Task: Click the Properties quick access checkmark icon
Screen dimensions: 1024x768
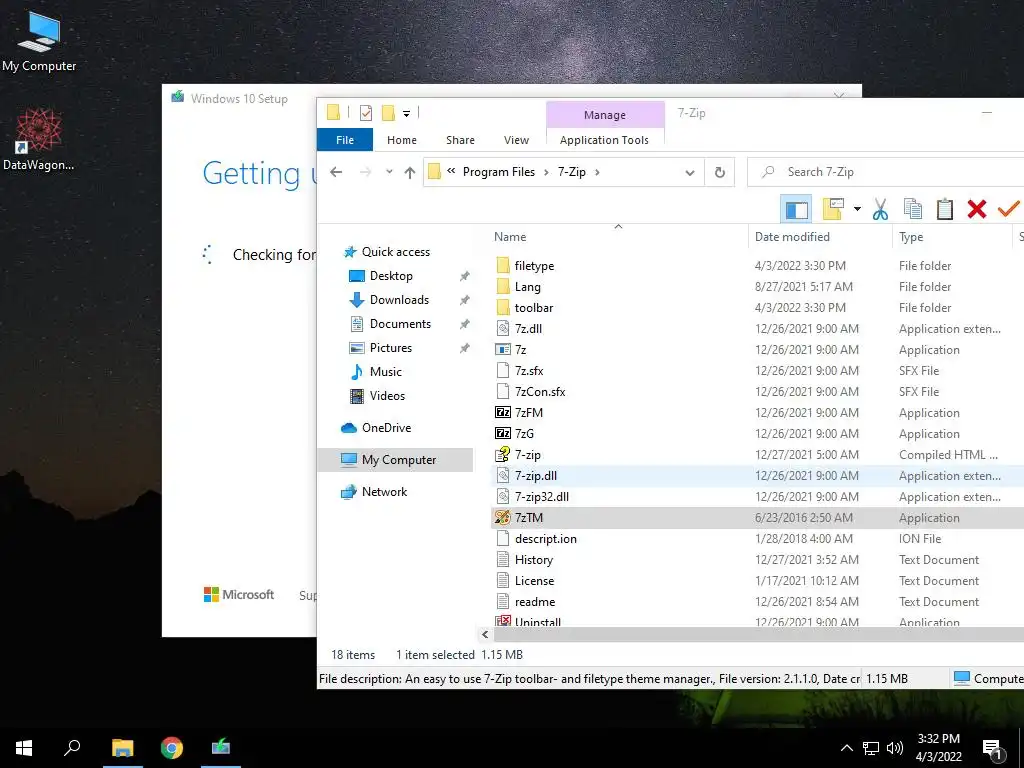Action: [366, 113]
